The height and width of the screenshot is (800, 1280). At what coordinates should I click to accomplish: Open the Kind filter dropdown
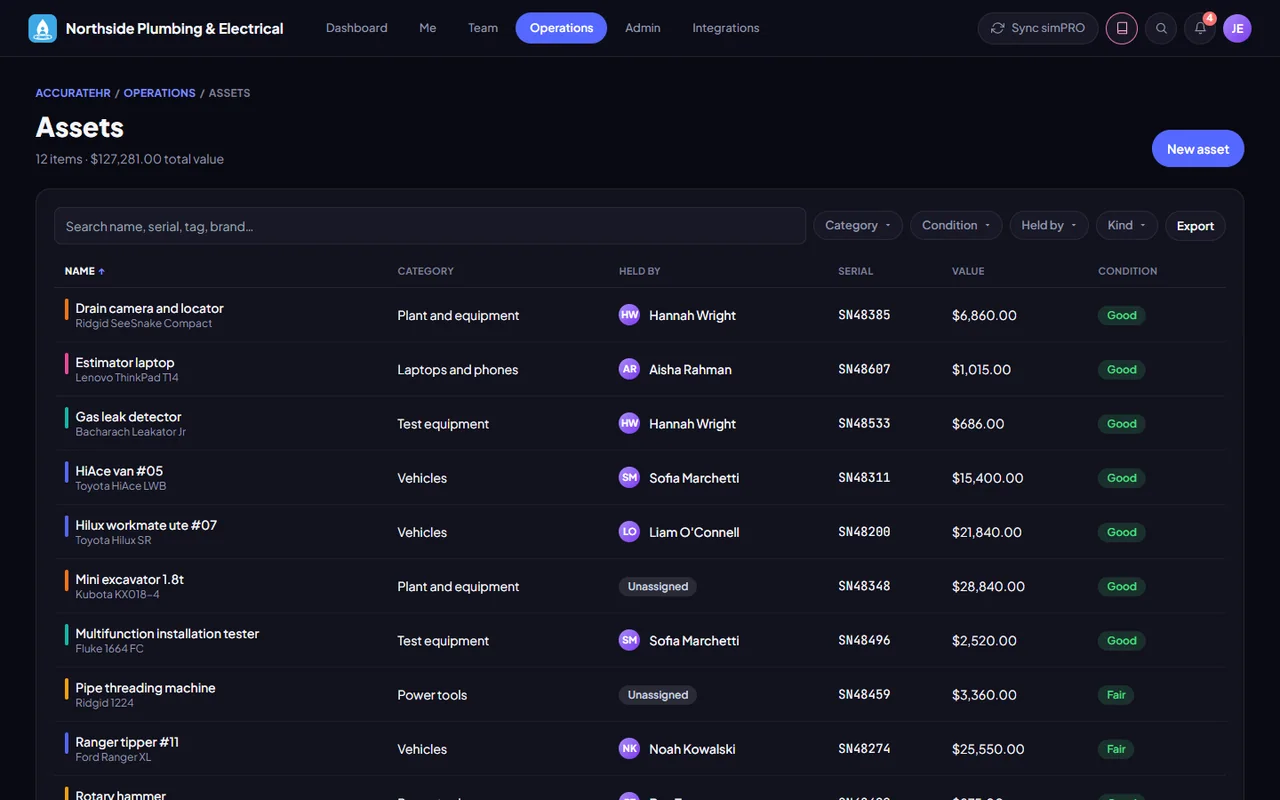(1127, 226)
